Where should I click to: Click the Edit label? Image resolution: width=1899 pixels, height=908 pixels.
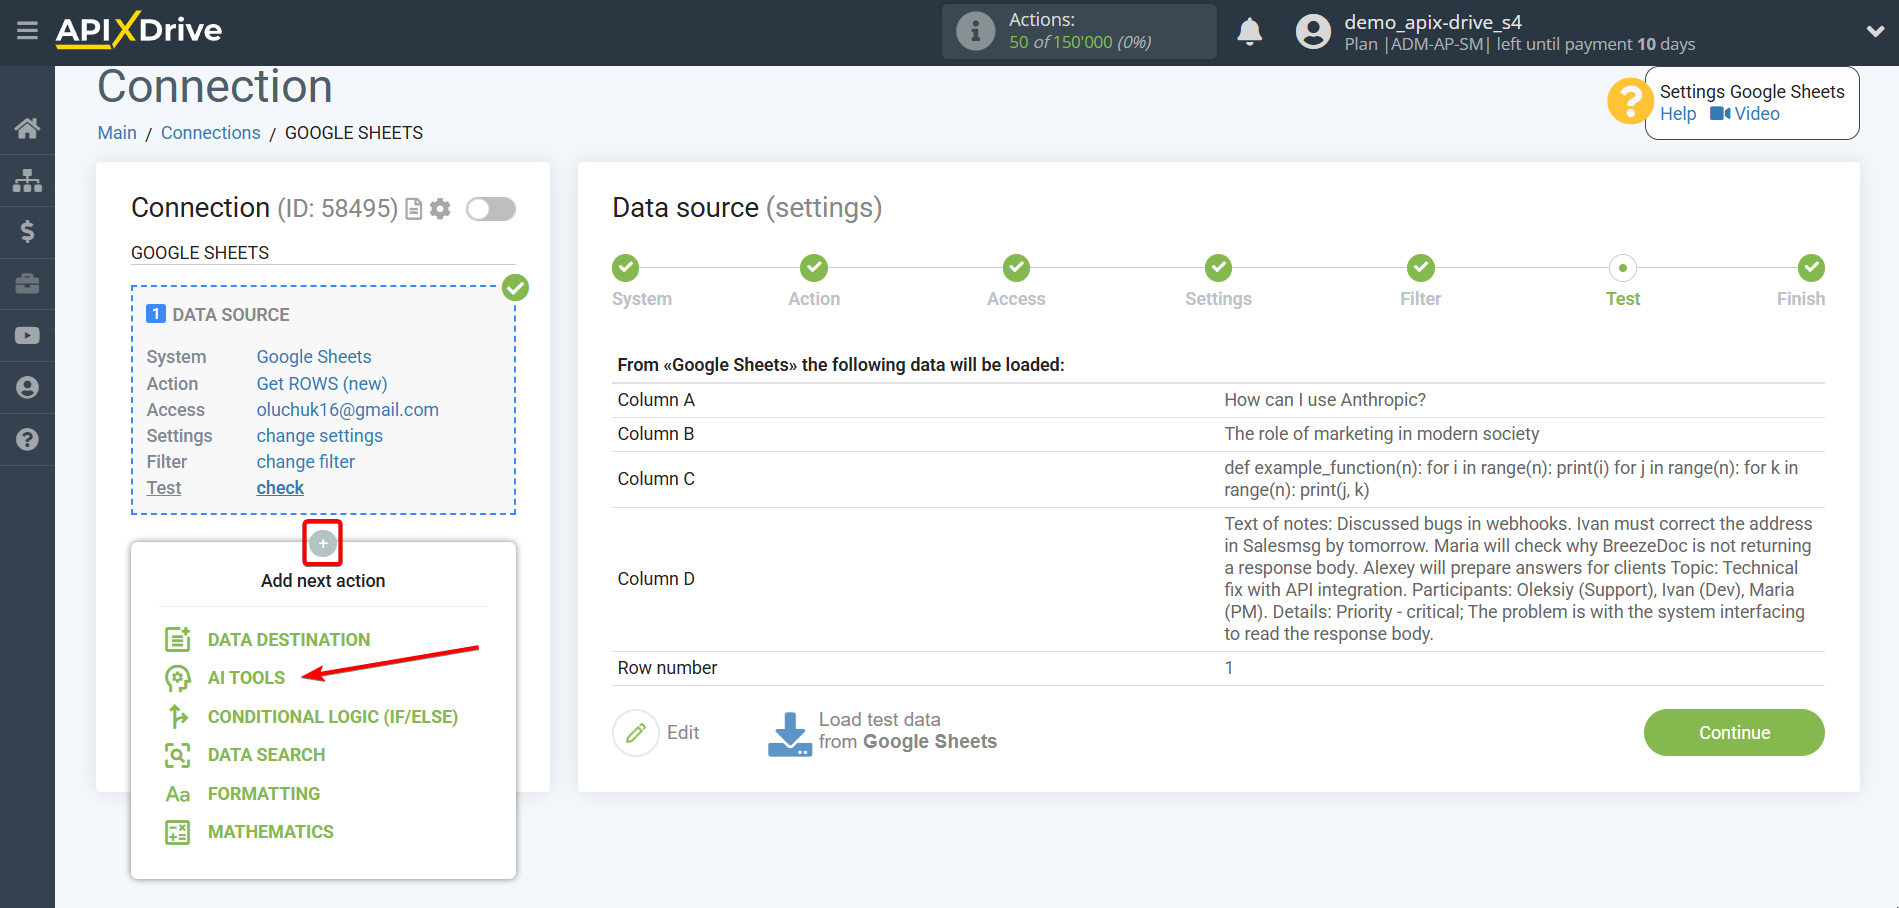[x=683, y=733]
